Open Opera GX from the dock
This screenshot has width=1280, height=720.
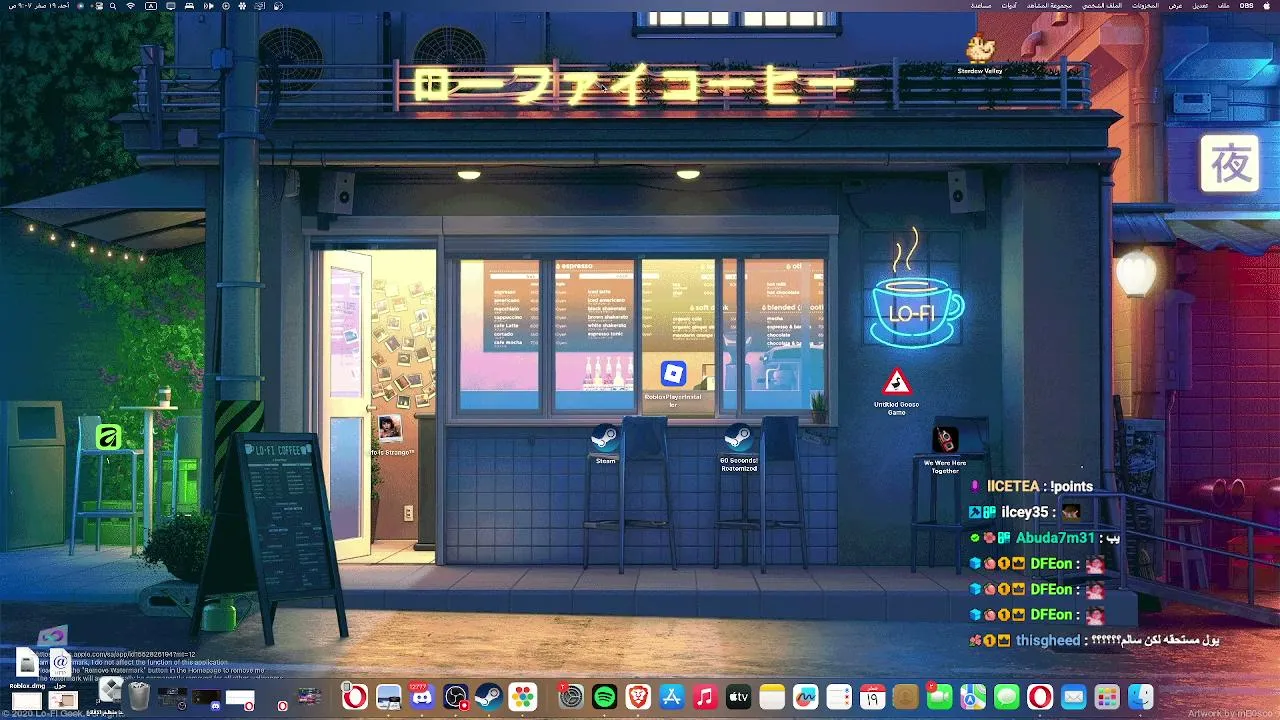click(x=355, y=697)
